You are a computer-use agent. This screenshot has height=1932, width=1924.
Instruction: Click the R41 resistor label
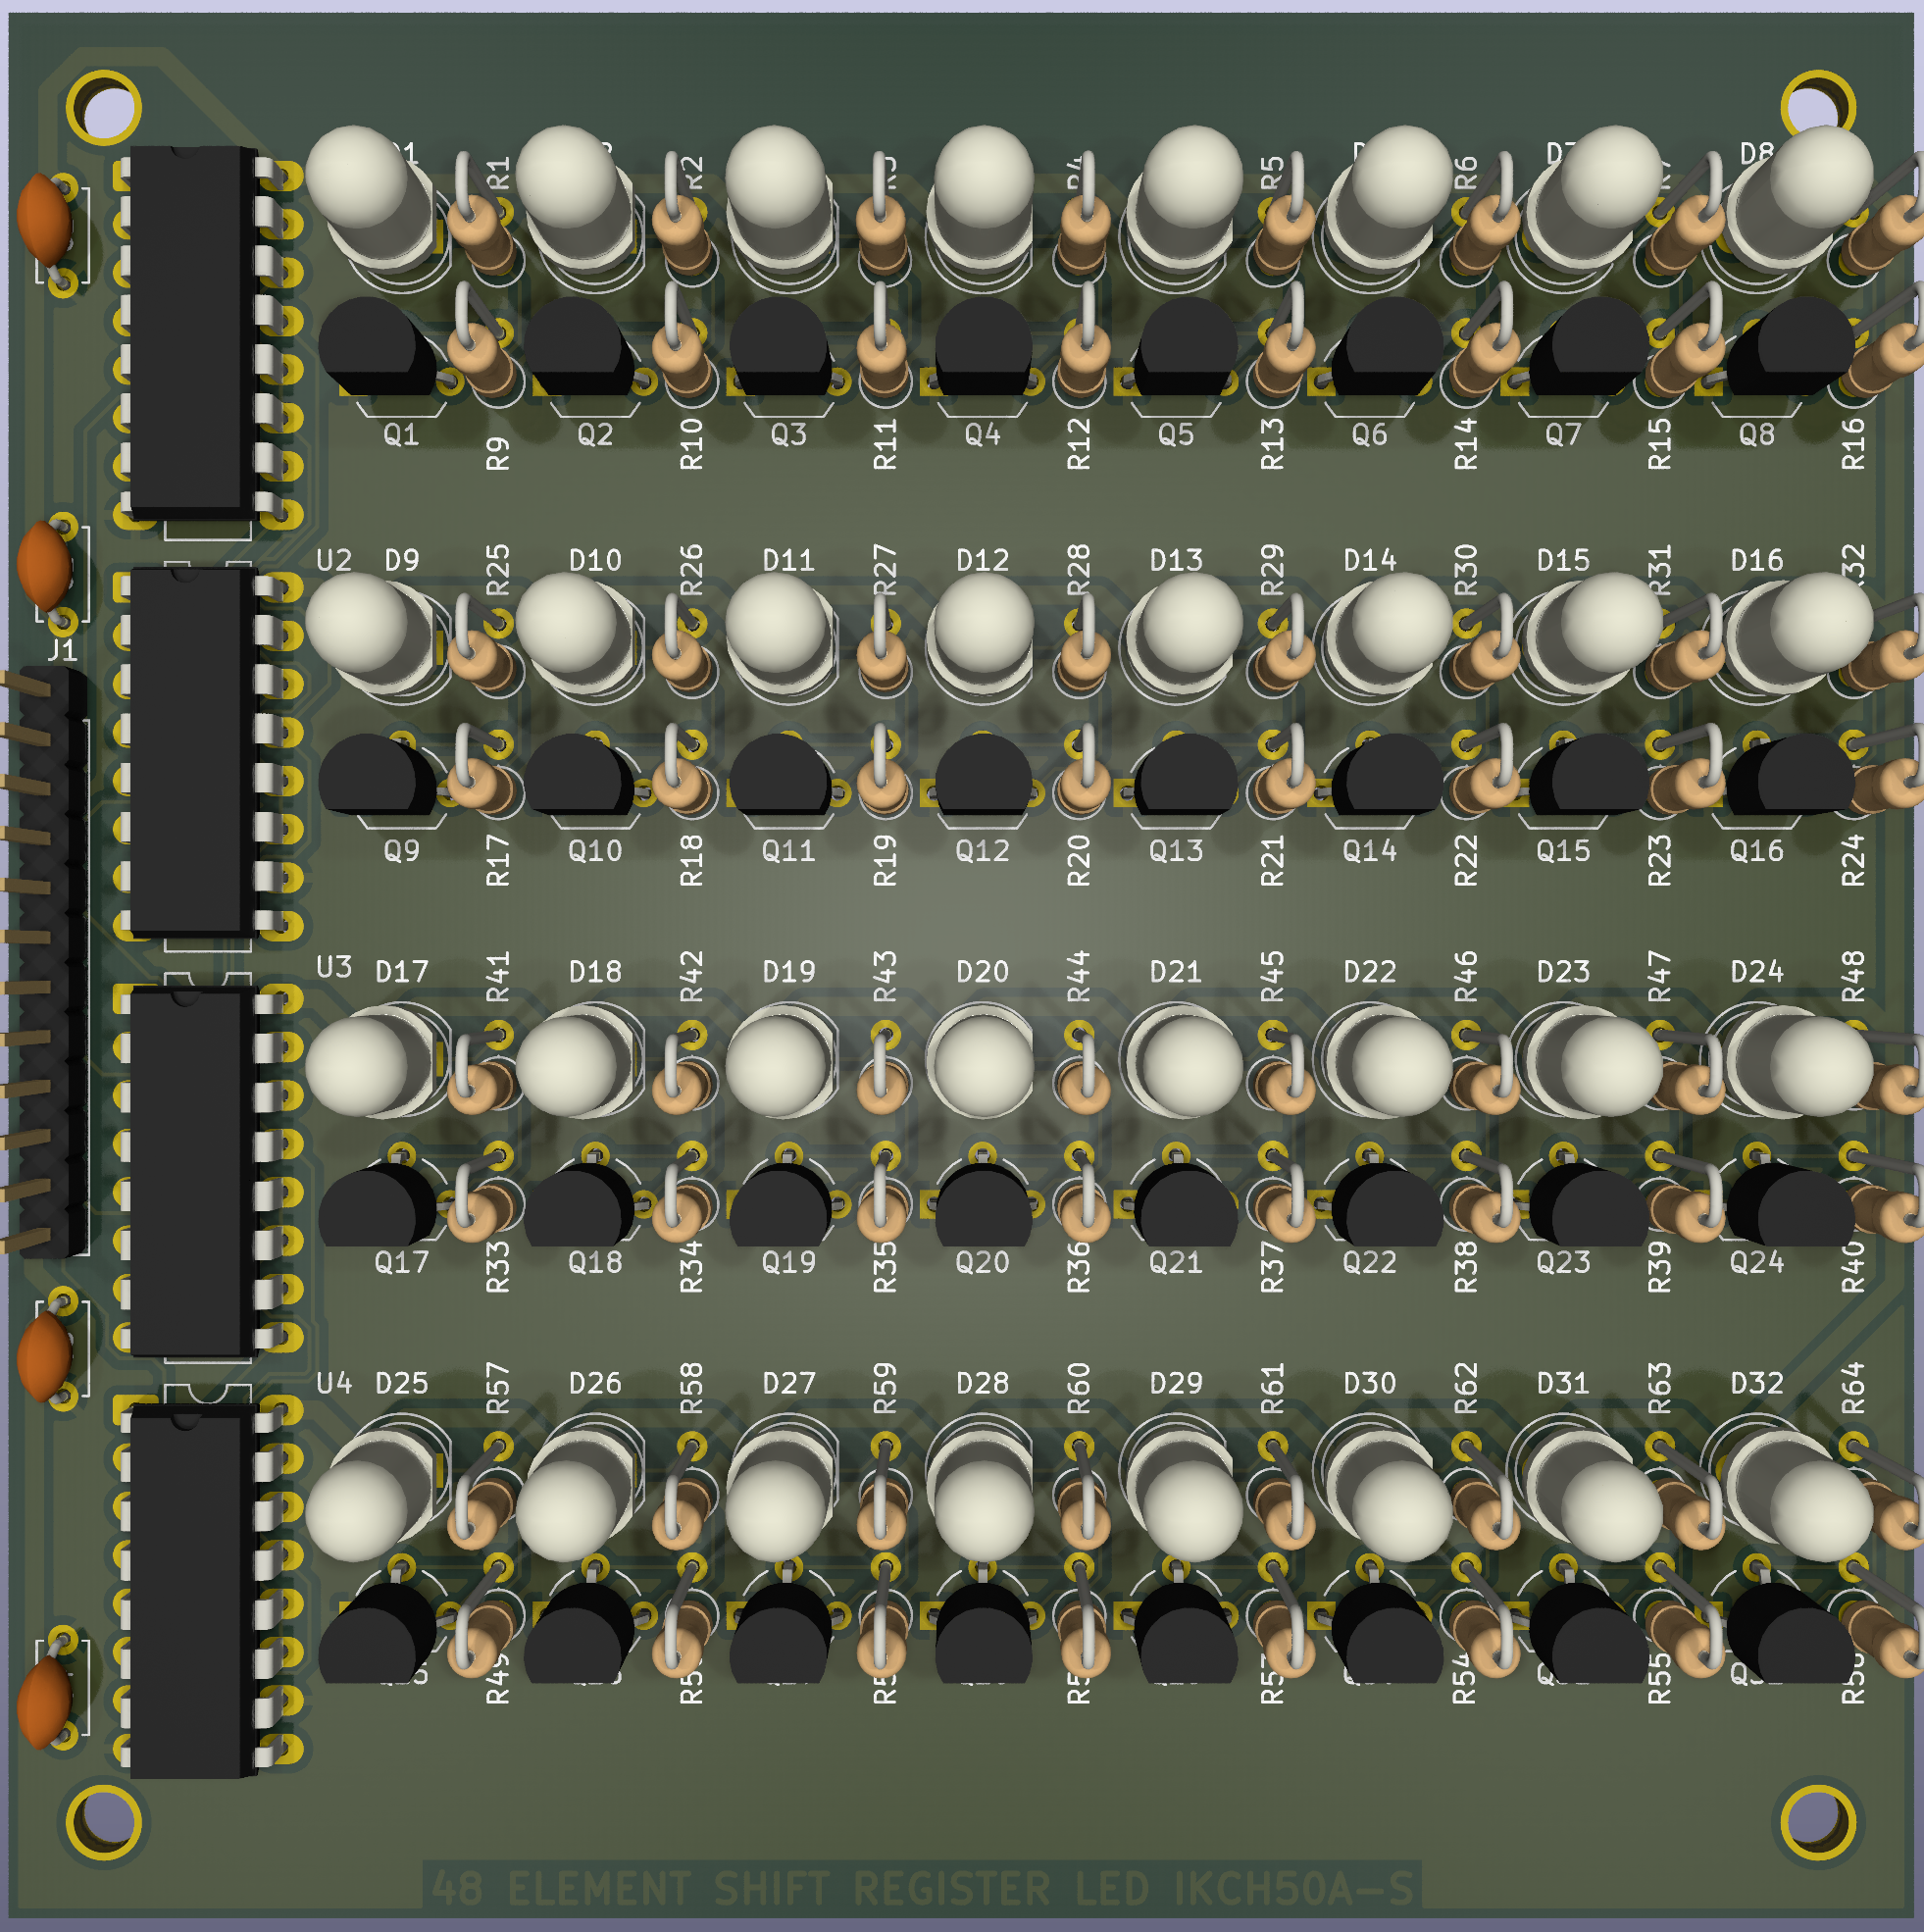pyautogui.click(x=497, y=977)
